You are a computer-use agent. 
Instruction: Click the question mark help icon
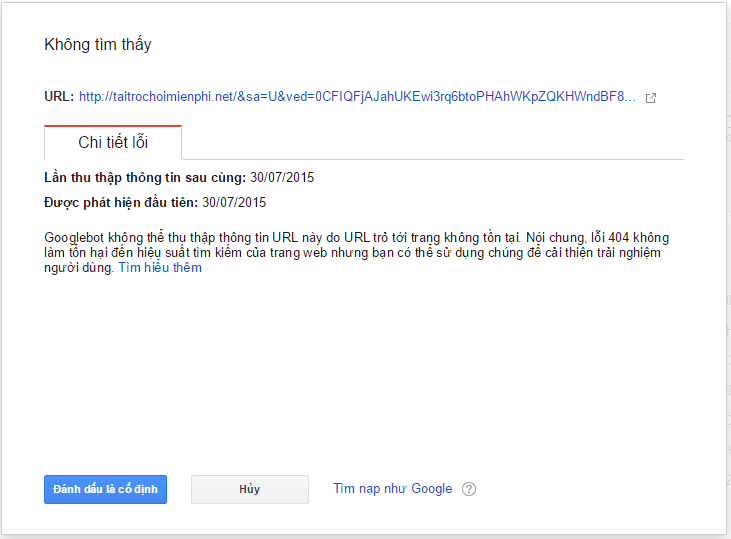pyautogui.click(x=469, y=489)
